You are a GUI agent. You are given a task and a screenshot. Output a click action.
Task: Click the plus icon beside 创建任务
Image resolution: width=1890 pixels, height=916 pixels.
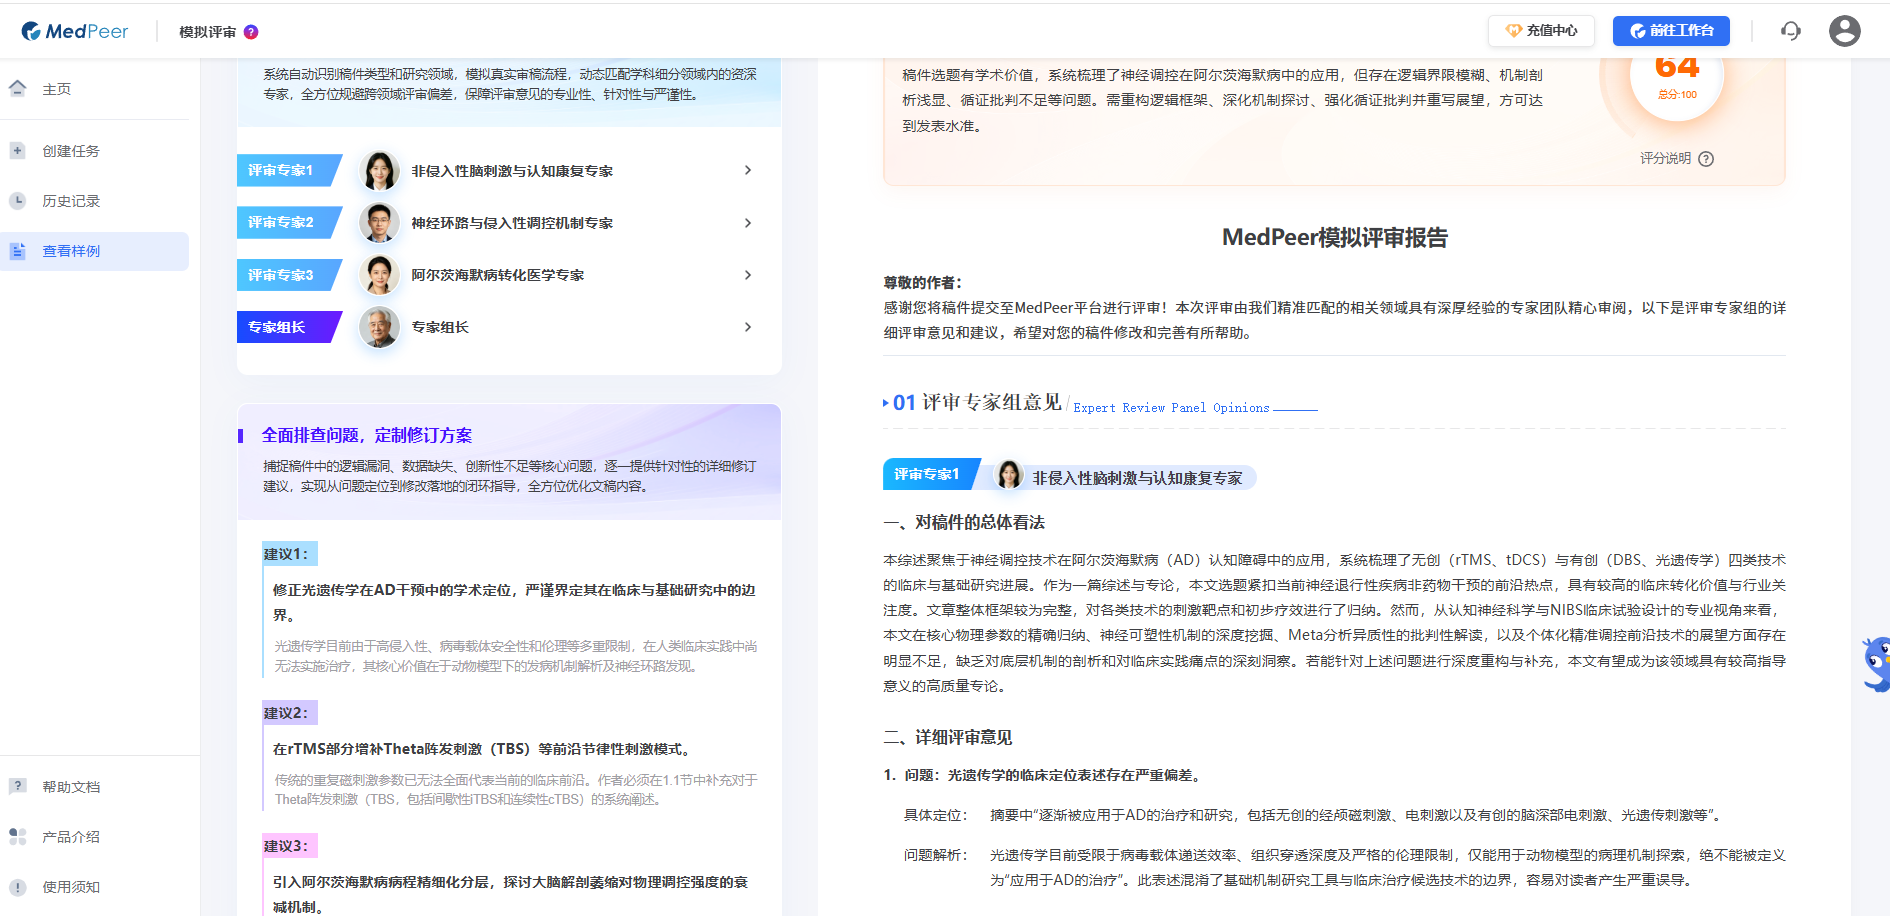click(x=17, y=150)
